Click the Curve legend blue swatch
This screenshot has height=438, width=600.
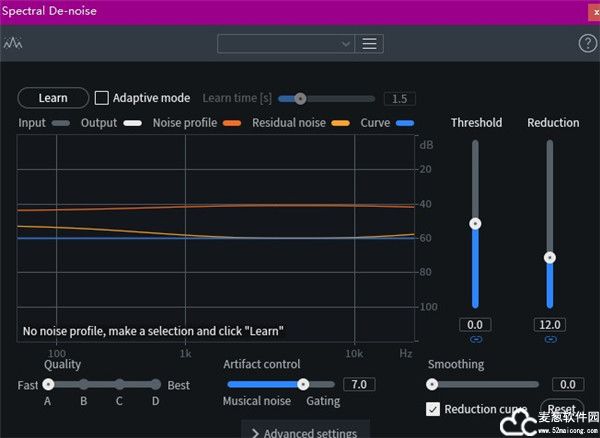[x=405, y=123]
